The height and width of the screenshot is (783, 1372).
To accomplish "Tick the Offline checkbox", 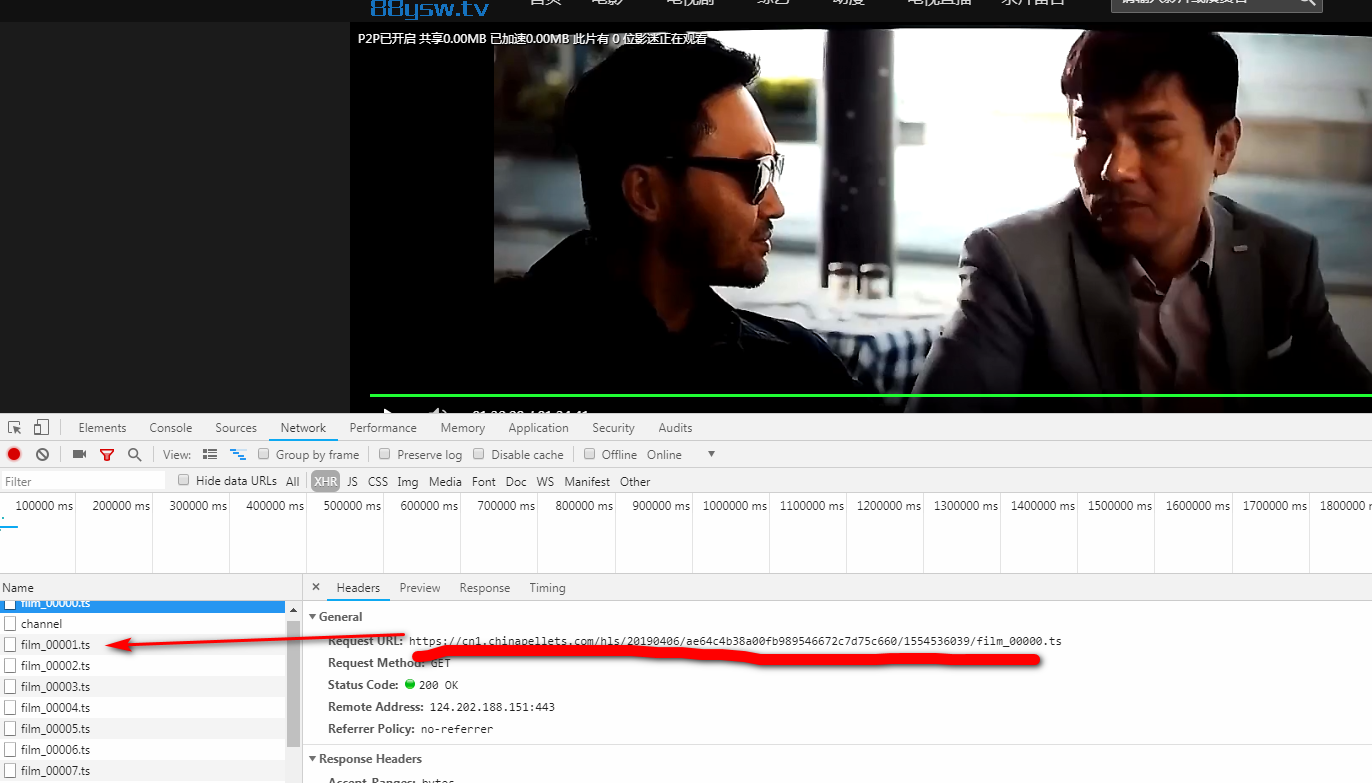I will point(590,454).
